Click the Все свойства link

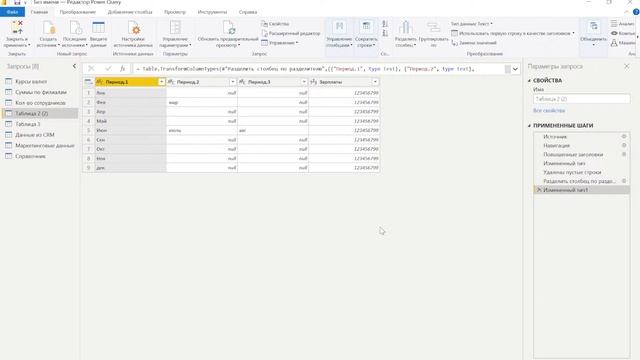pos(549,111)
